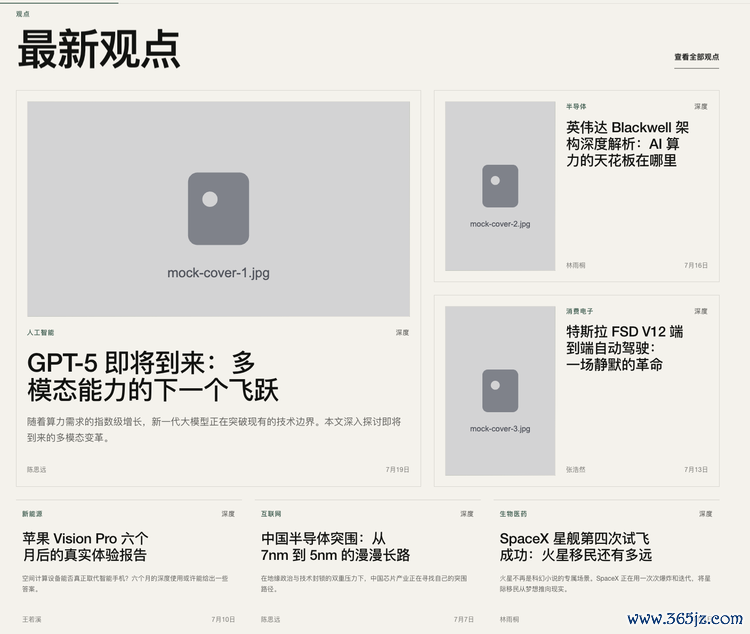Image resolution: width=750 pixels, height=634 pixels.
Task: Click the mock-cover-3.jpg thumbnail
Action: pos(500,391)
